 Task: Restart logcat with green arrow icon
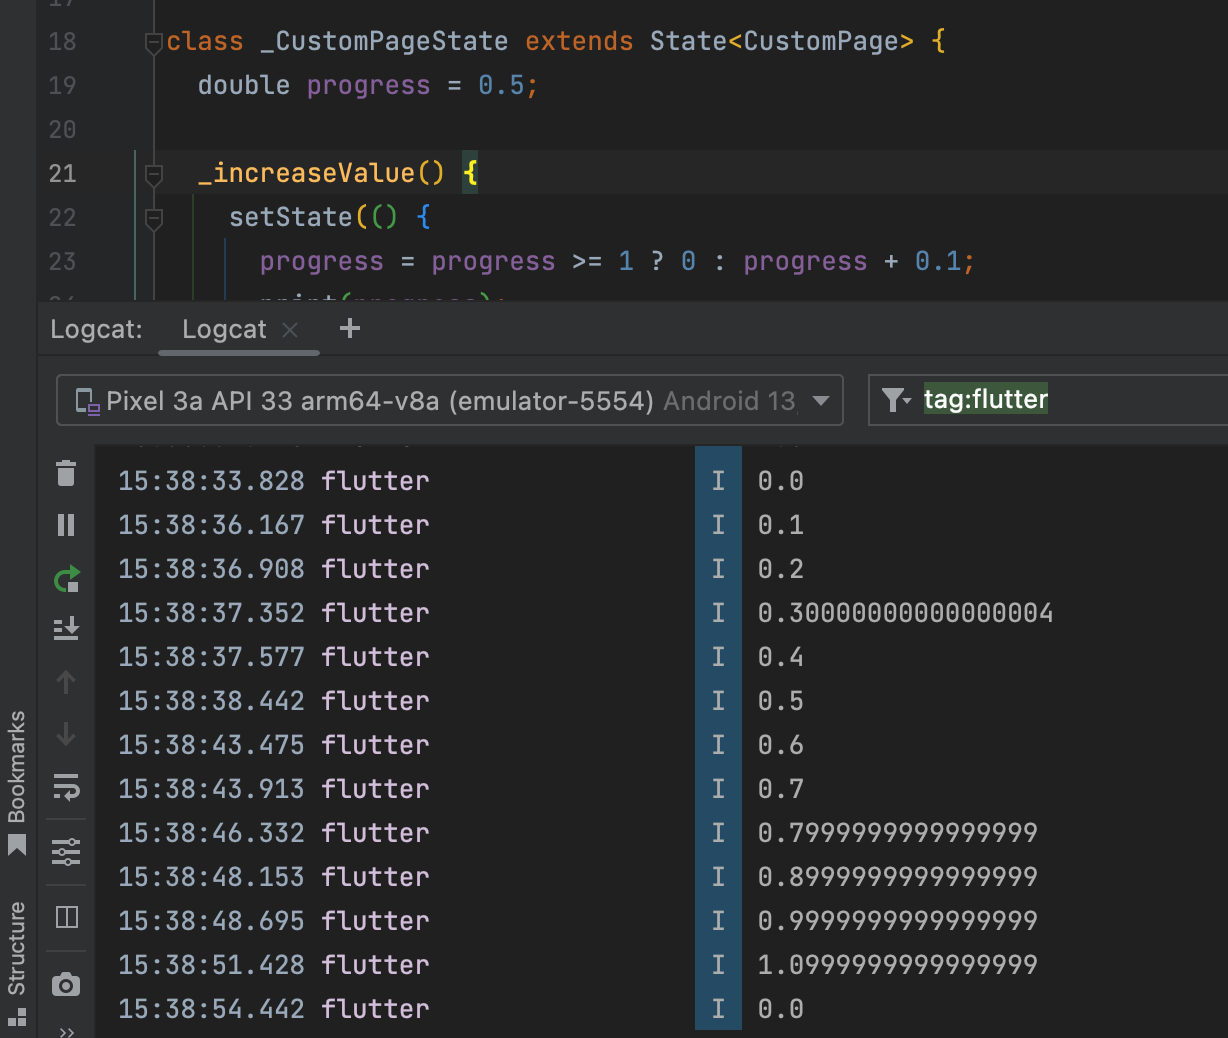tap(66, 579)
